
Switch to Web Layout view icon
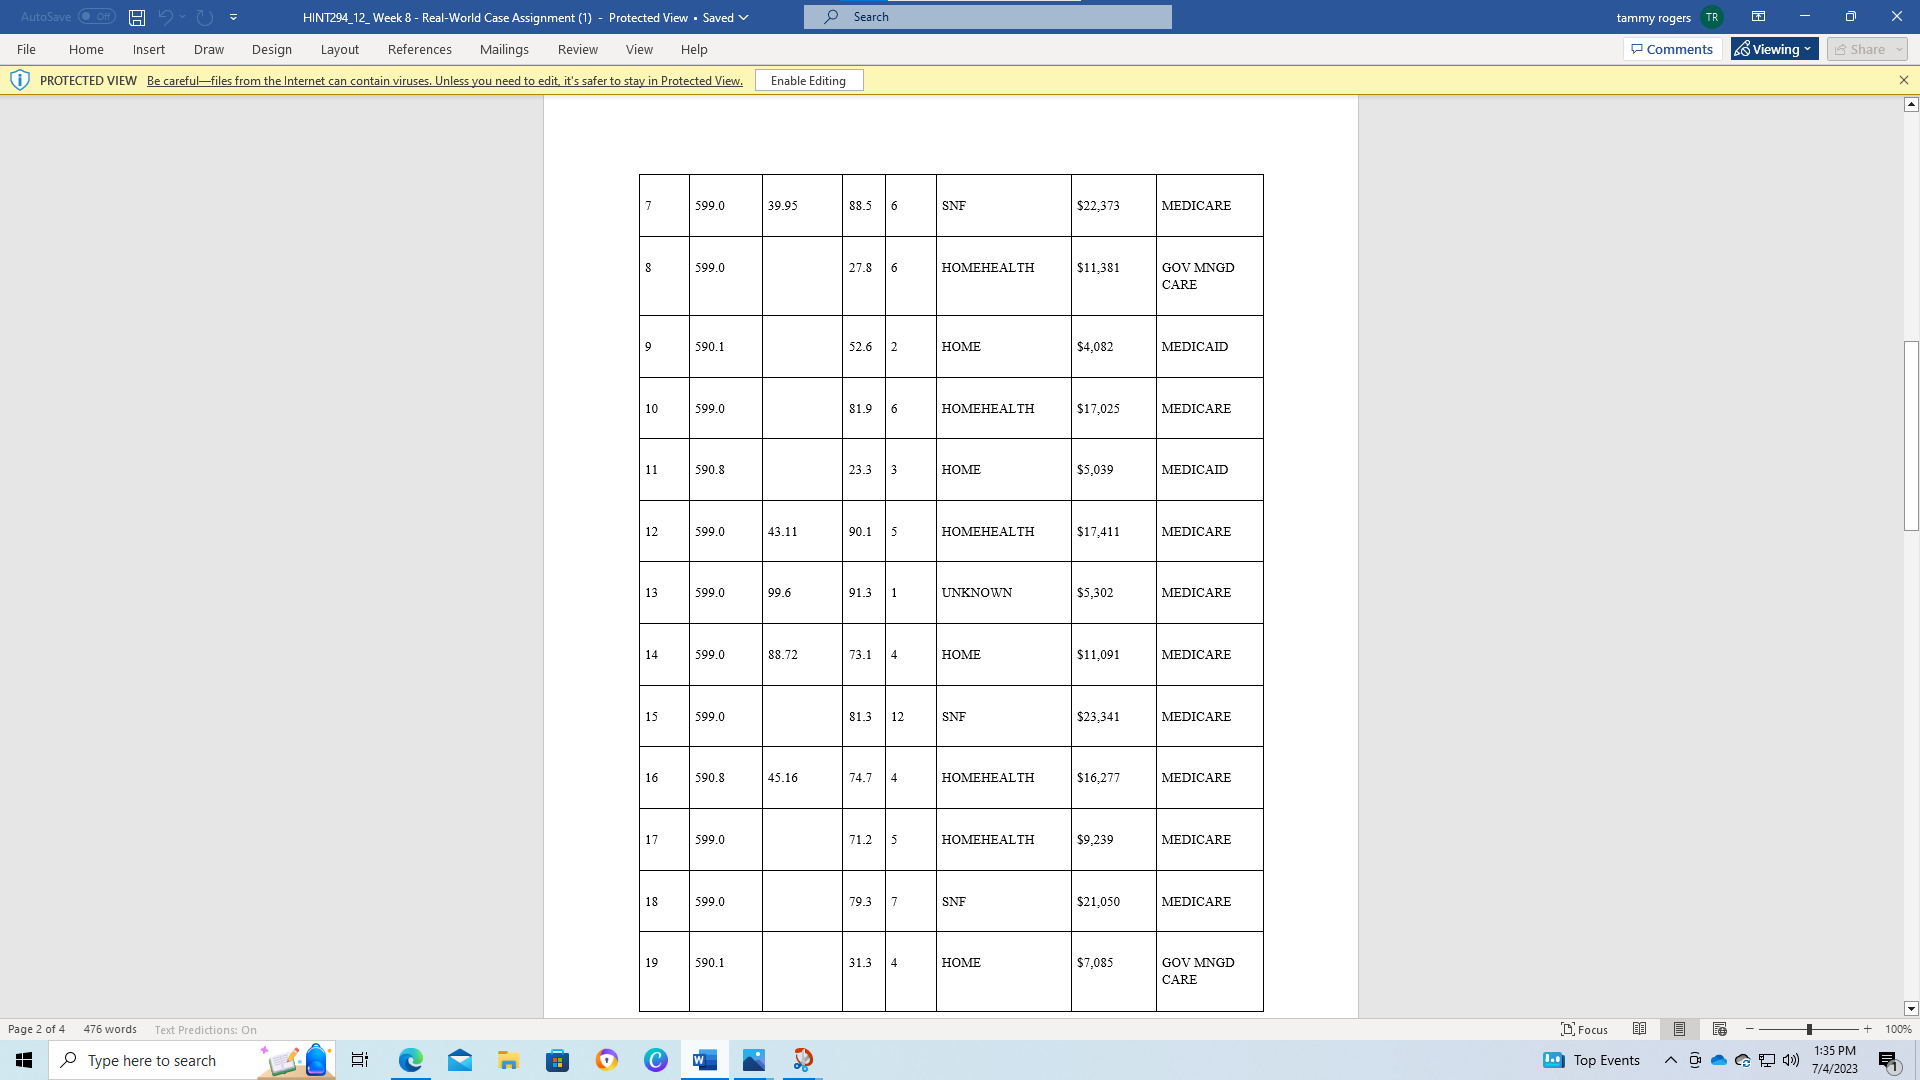tap(1719, 1029)
